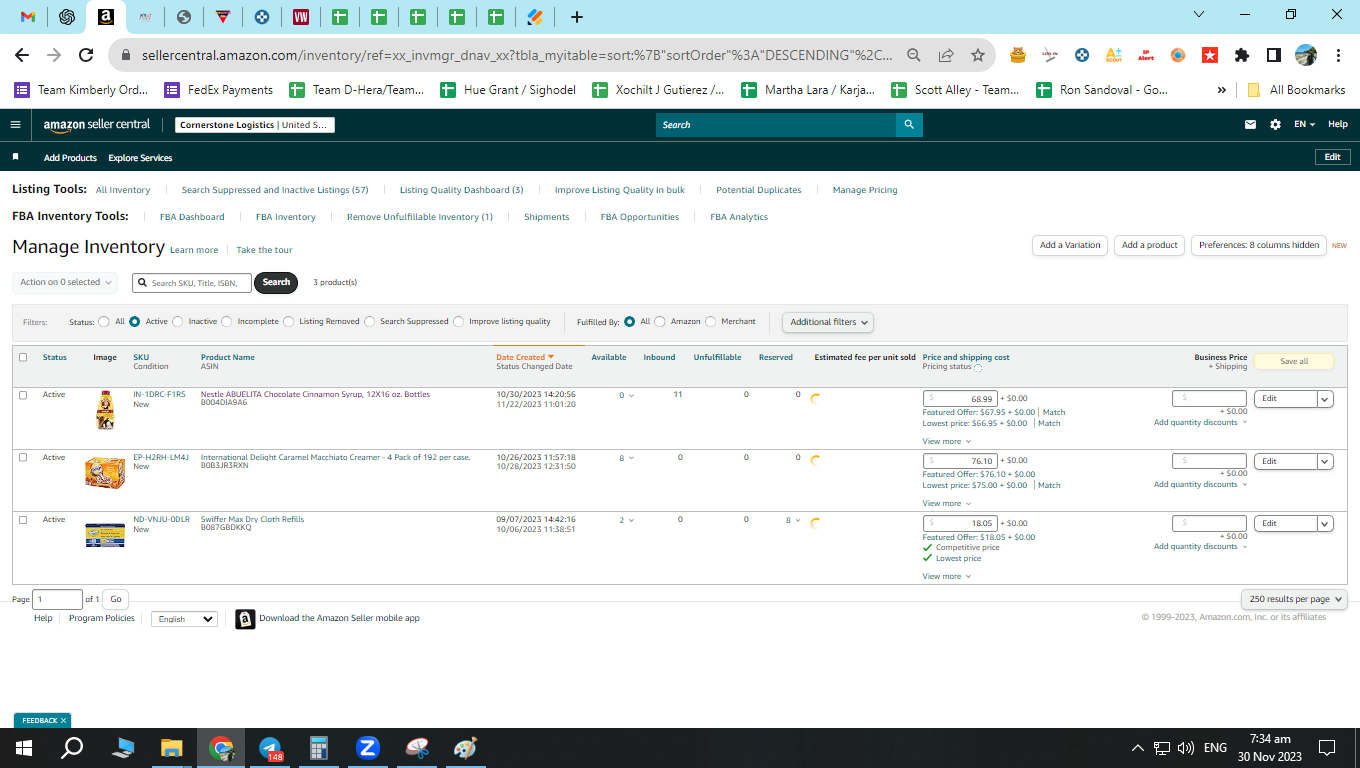The image size is (1360, 768).
Task: Open Search Suppressed and Inactive Listings (57)
Action: pyautogui.click(x=275, y=190)
